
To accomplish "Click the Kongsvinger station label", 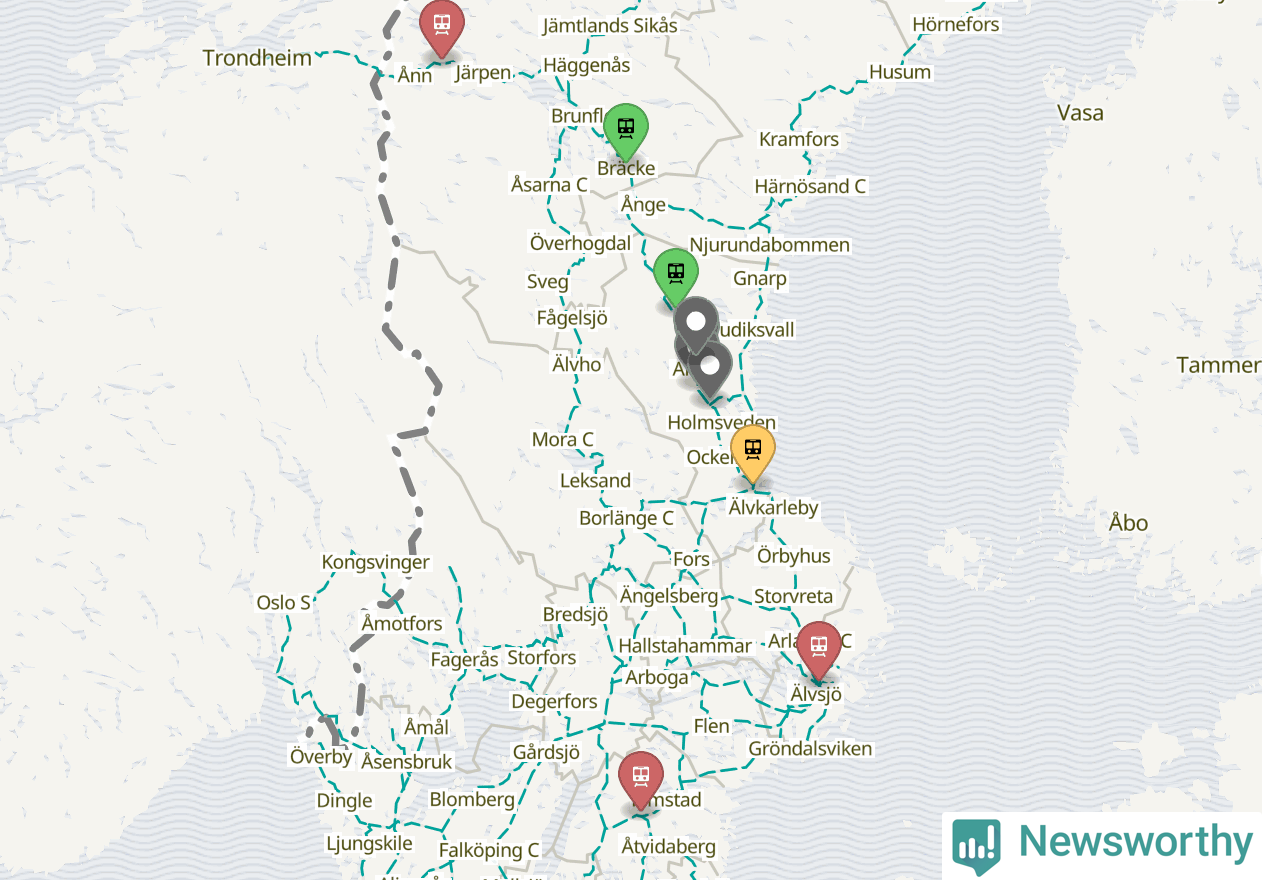I will point(376,562).
